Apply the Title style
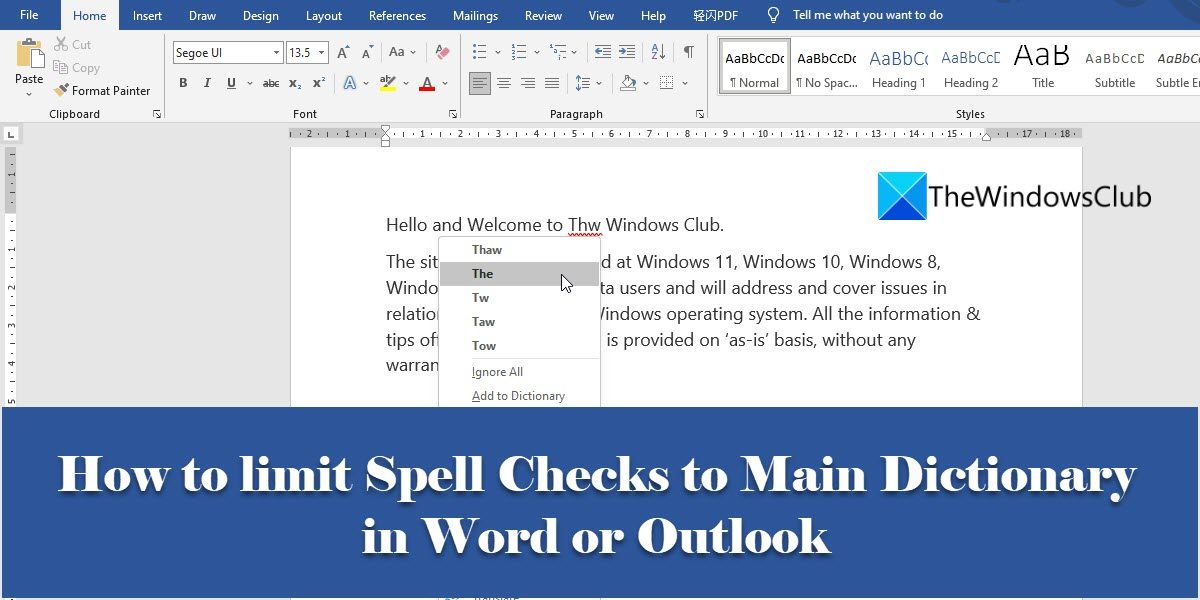This screenshot has height=600, width=1200. tap(1043, 67)
